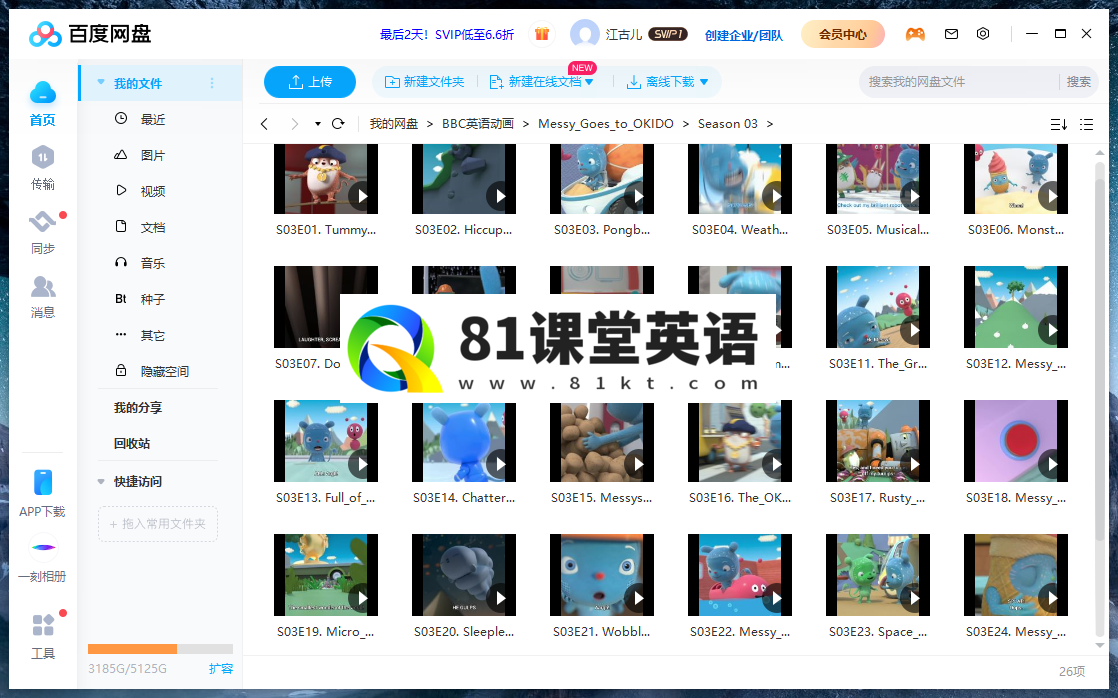Image resolution: width=1118 pixels, height=698 pixels.
Task: Select the S03E14 Chatter video thumbnail
Action: [463, 441]
